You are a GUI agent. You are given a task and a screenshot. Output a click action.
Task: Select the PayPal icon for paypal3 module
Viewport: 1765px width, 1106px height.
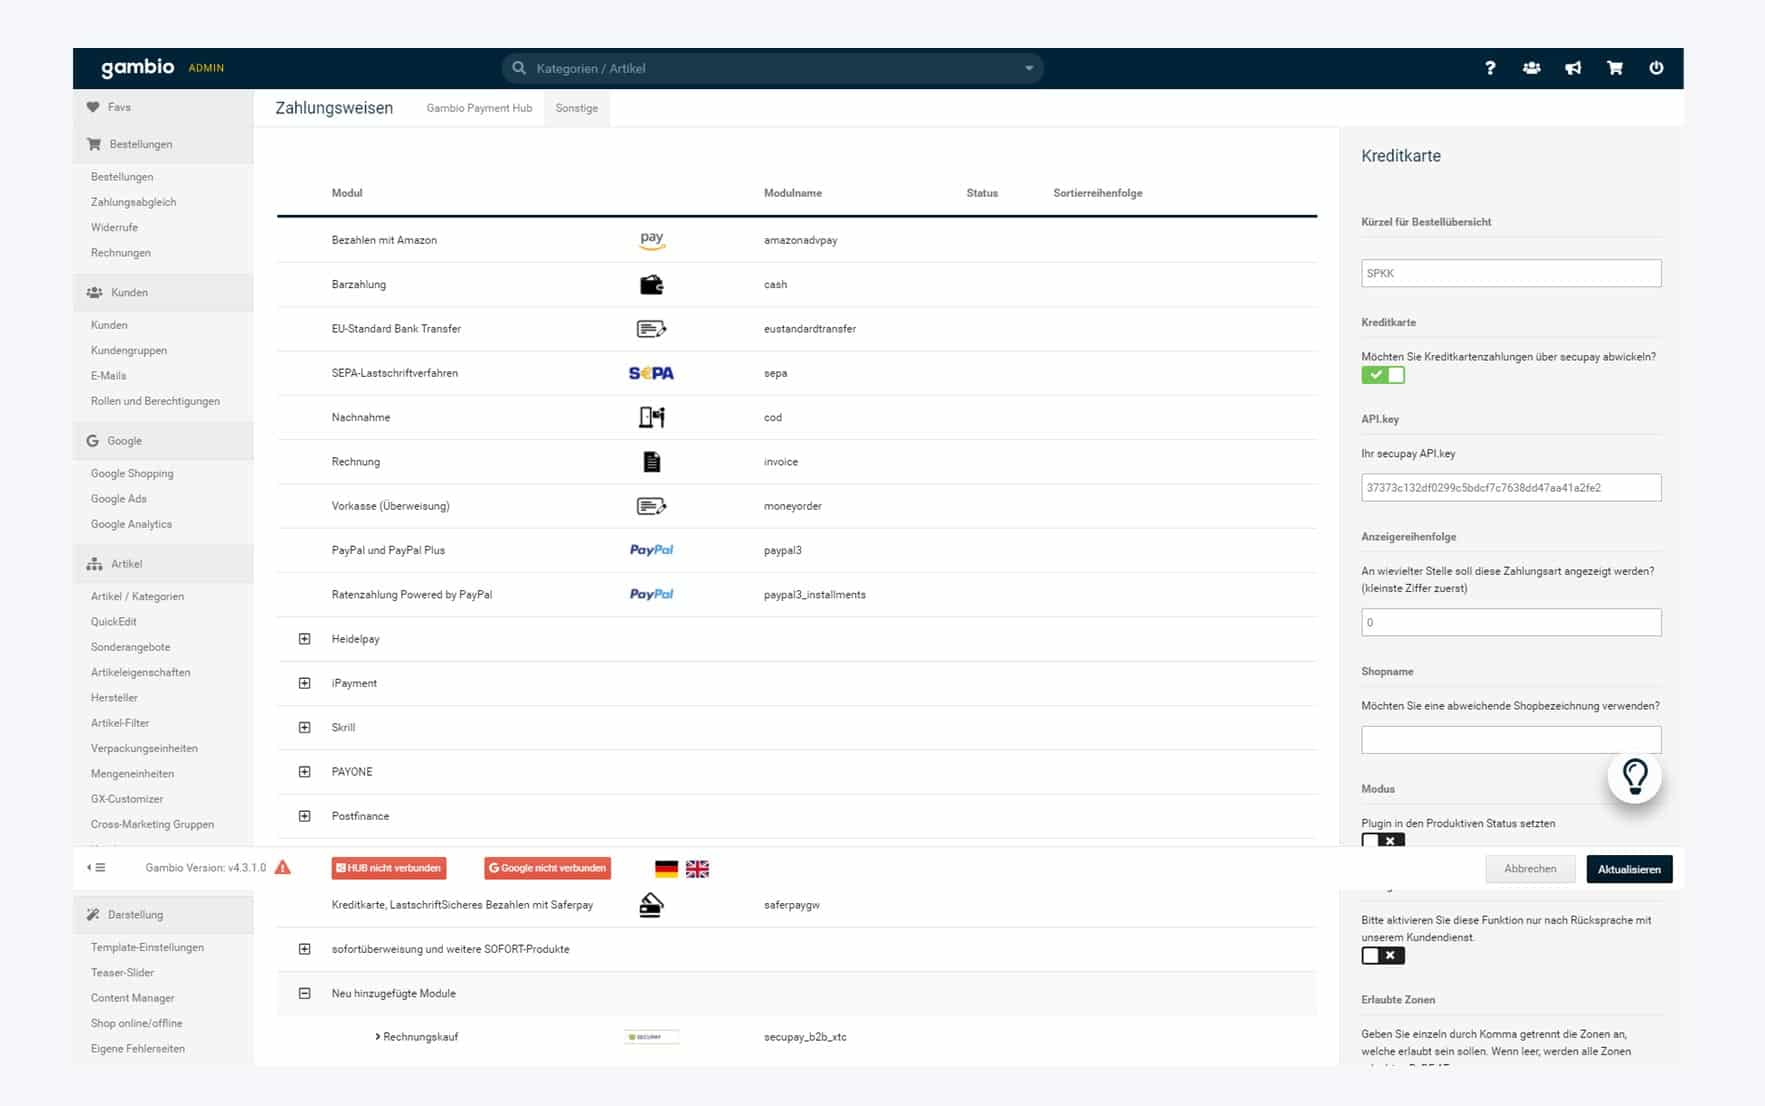[x=651, y=549]
